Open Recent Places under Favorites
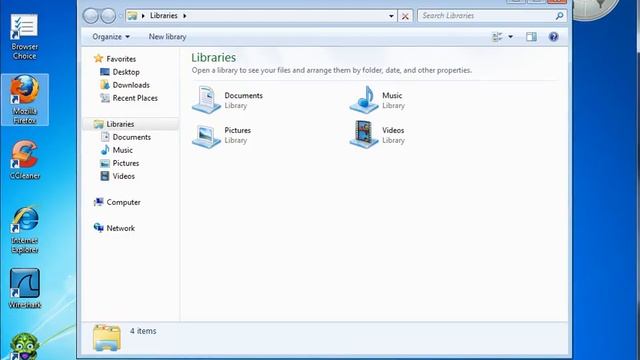640x360 pixels. (135, 98)
